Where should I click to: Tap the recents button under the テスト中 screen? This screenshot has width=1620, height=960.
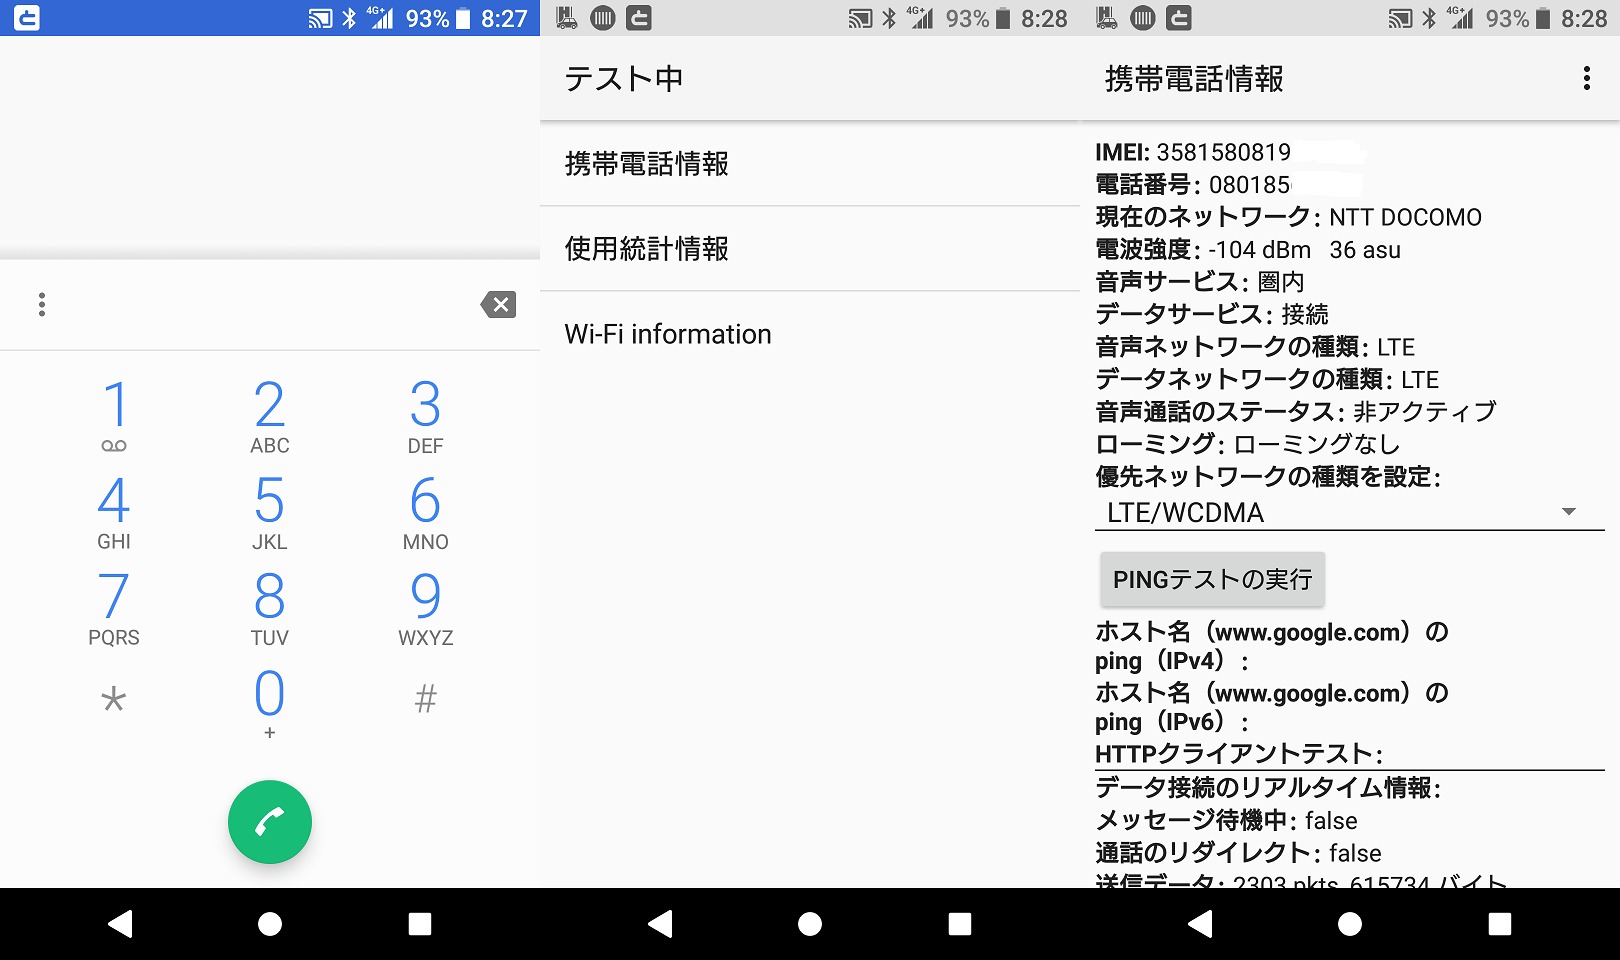pyautogui.click(x=960, y=924)
